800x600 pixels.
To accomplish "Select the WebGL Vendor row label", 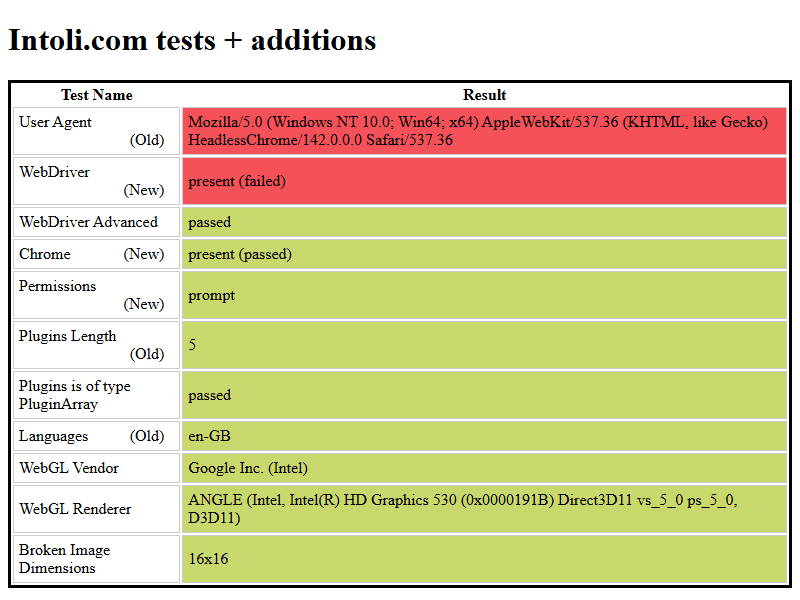I will 96,468.
